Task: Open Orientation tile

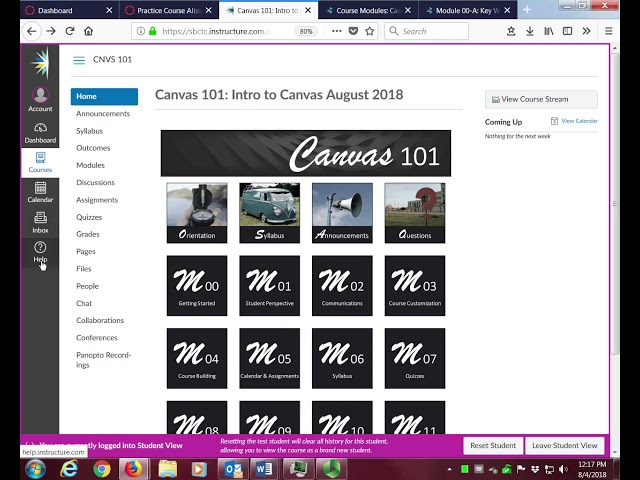Action: [x=197, y=213]
